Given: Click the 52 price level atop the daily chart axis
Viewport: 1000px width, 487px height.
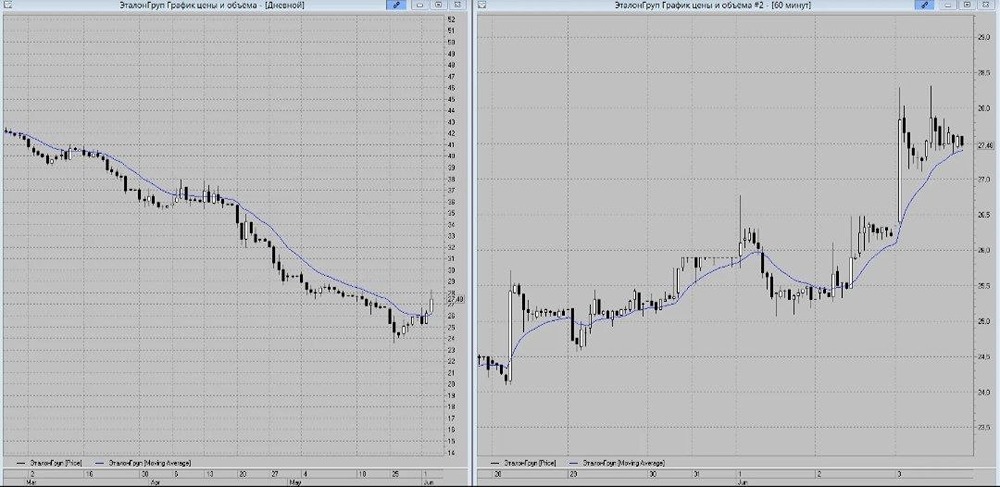Looking at the screenshot, I should click(452, 20).
